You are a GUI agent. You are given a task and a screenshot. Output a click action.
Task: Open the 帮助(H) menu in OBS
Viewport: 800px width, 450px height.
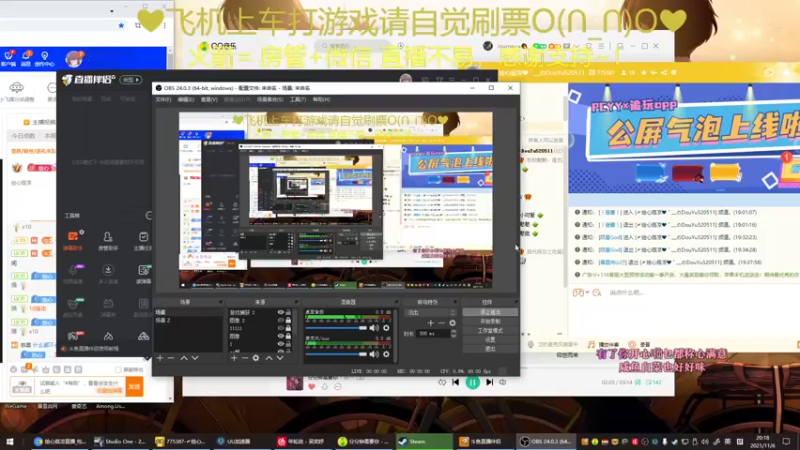321,99
